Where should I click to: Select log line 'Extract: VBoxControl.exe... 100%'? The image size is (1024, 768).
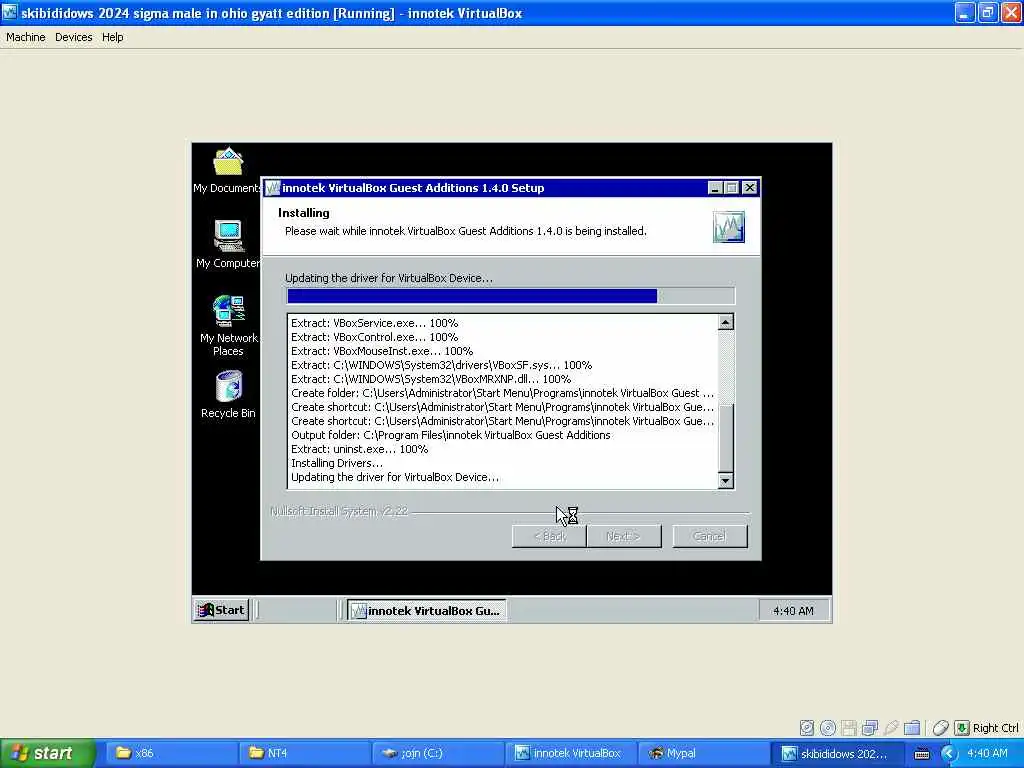[x=375, y=337]
